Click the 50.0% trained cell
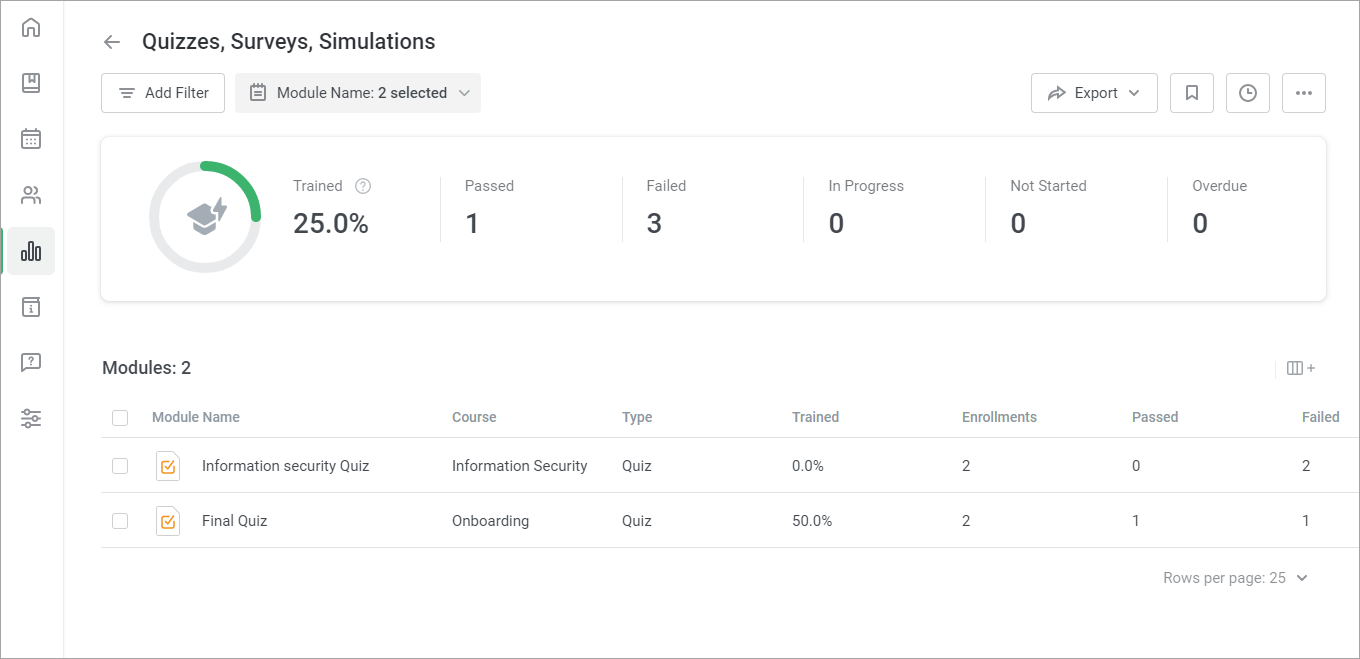 (x=812, y=521)
